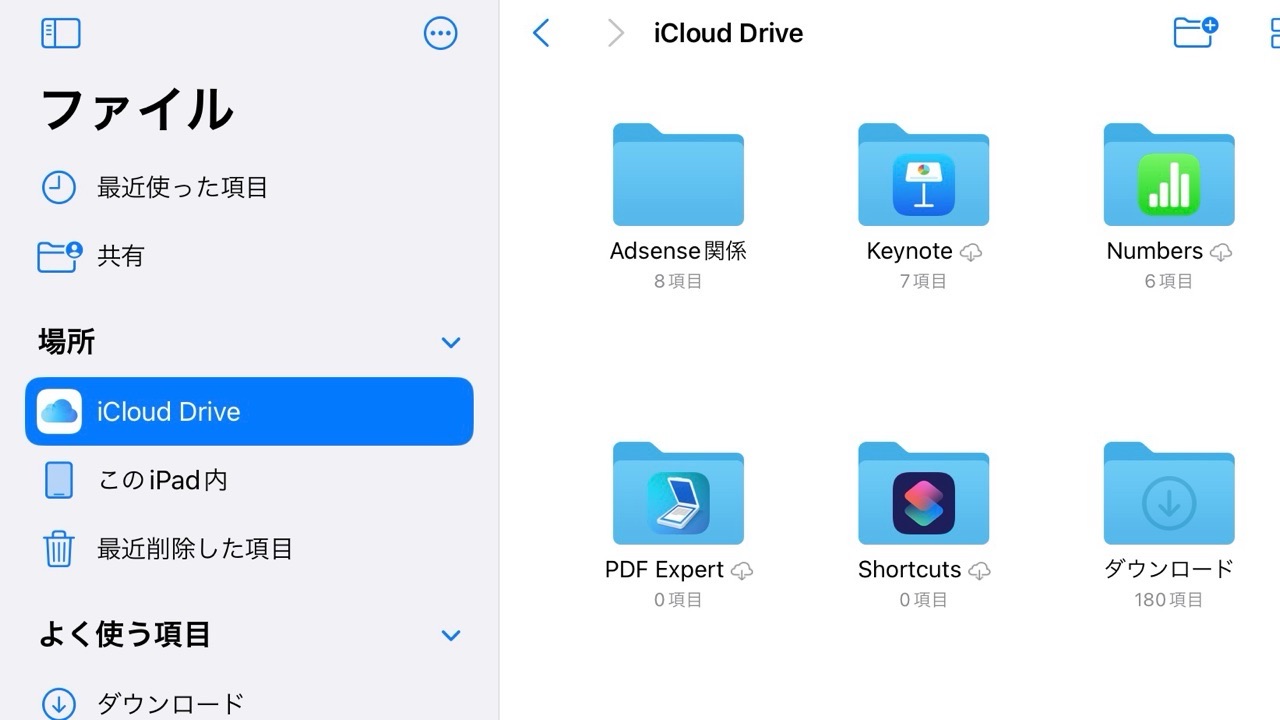Open the ダウンロード folder in iCloud Drive

click(1168, 494)
